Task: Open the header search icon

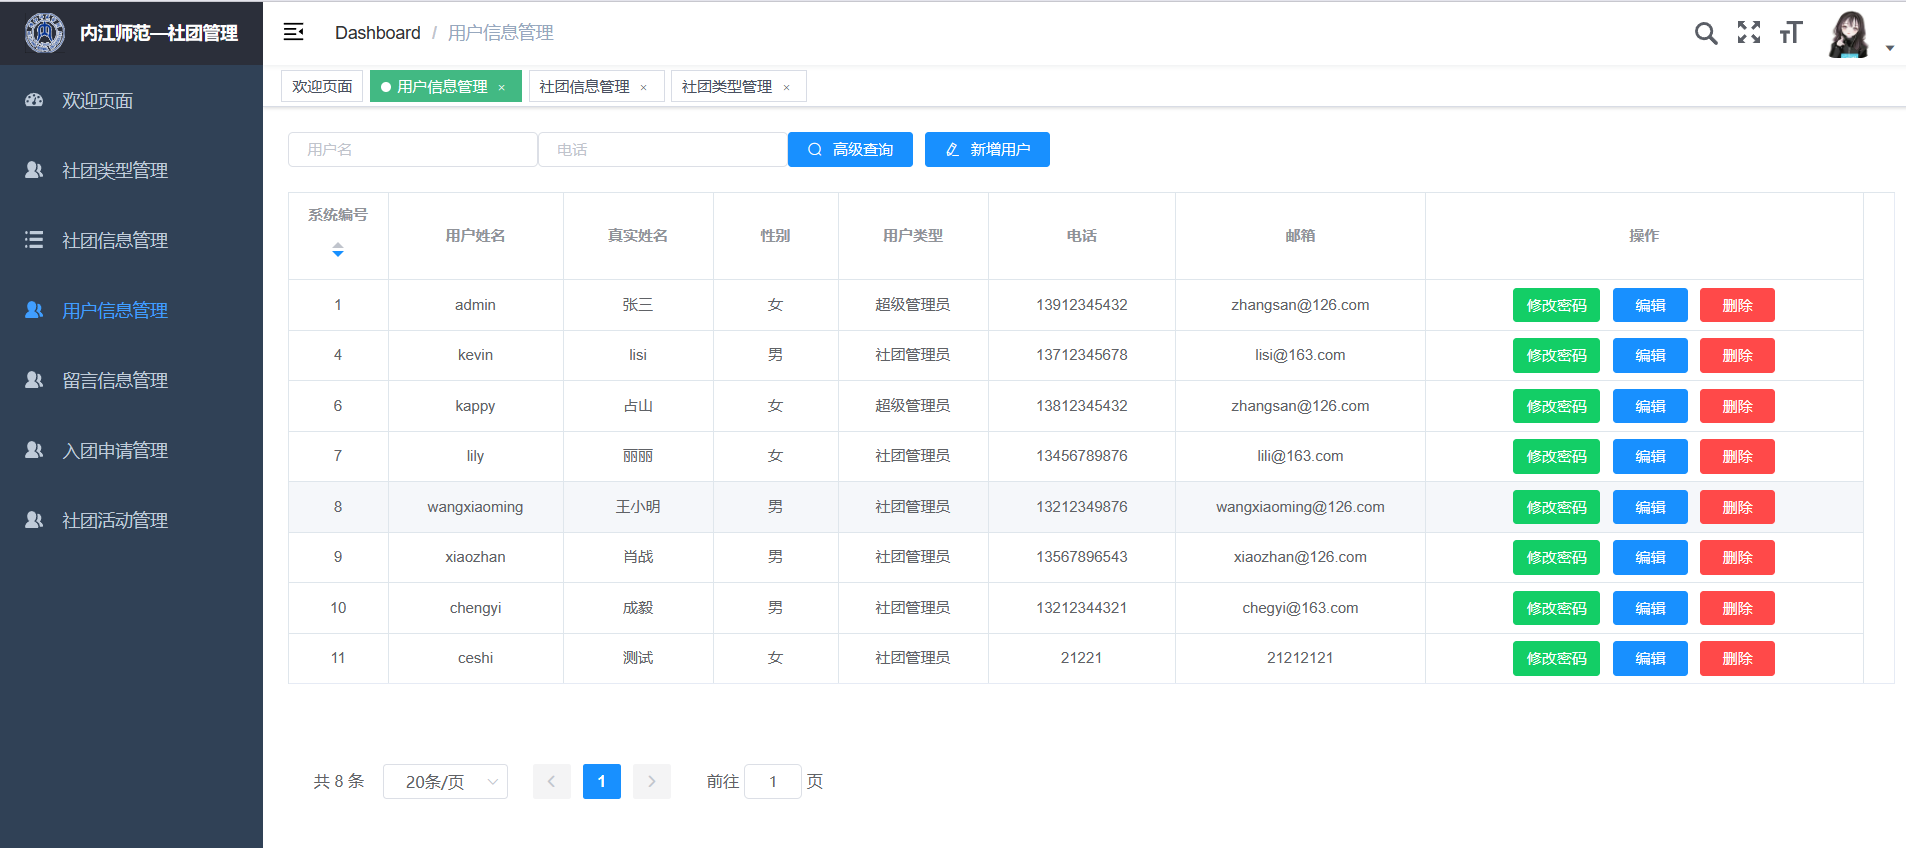Action: click(x=1706, y=33)
